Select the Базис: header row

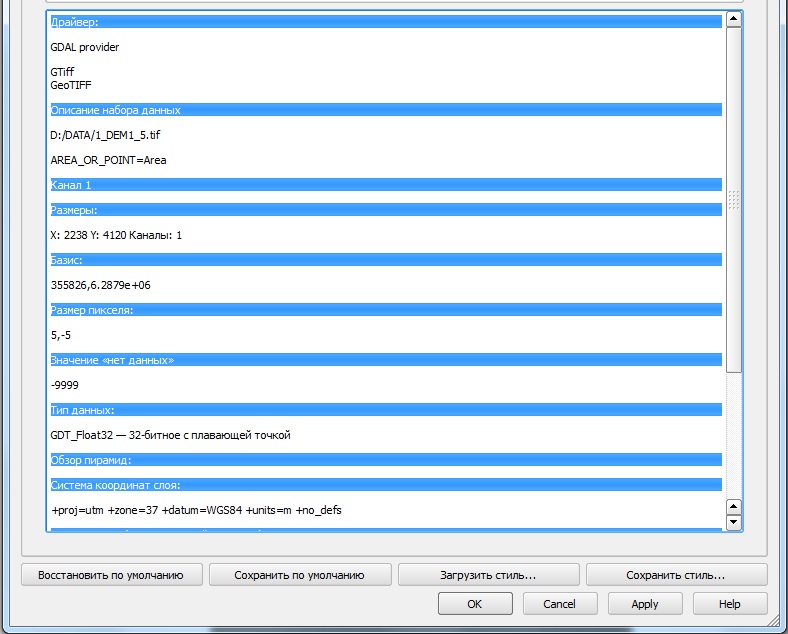pyautogui.click(x=386, y=260)
